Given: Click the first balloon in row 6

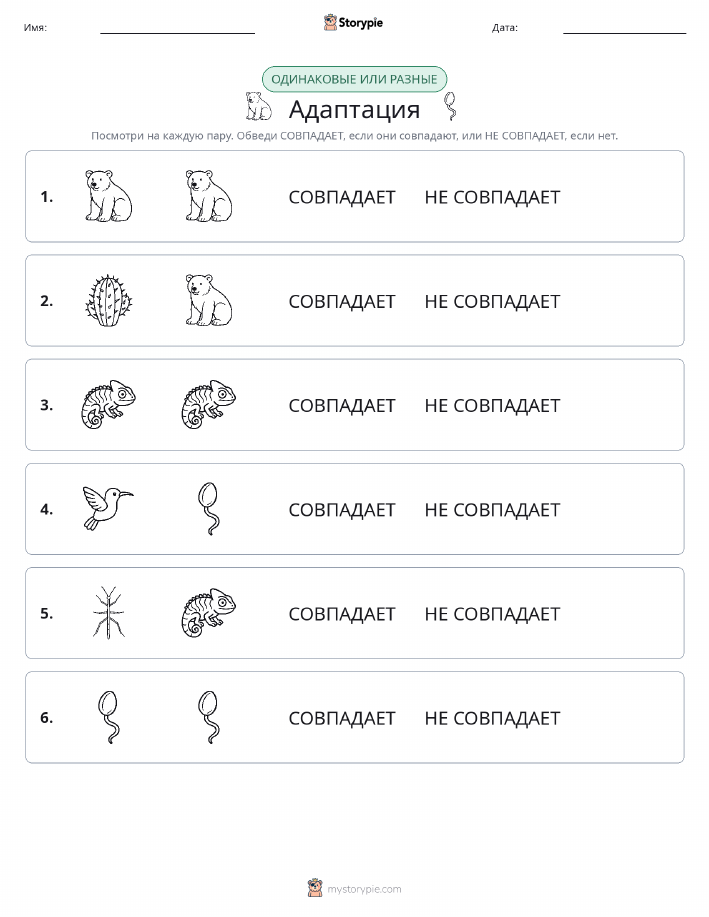Looking at the screenshot, I should tap(109, 717).
